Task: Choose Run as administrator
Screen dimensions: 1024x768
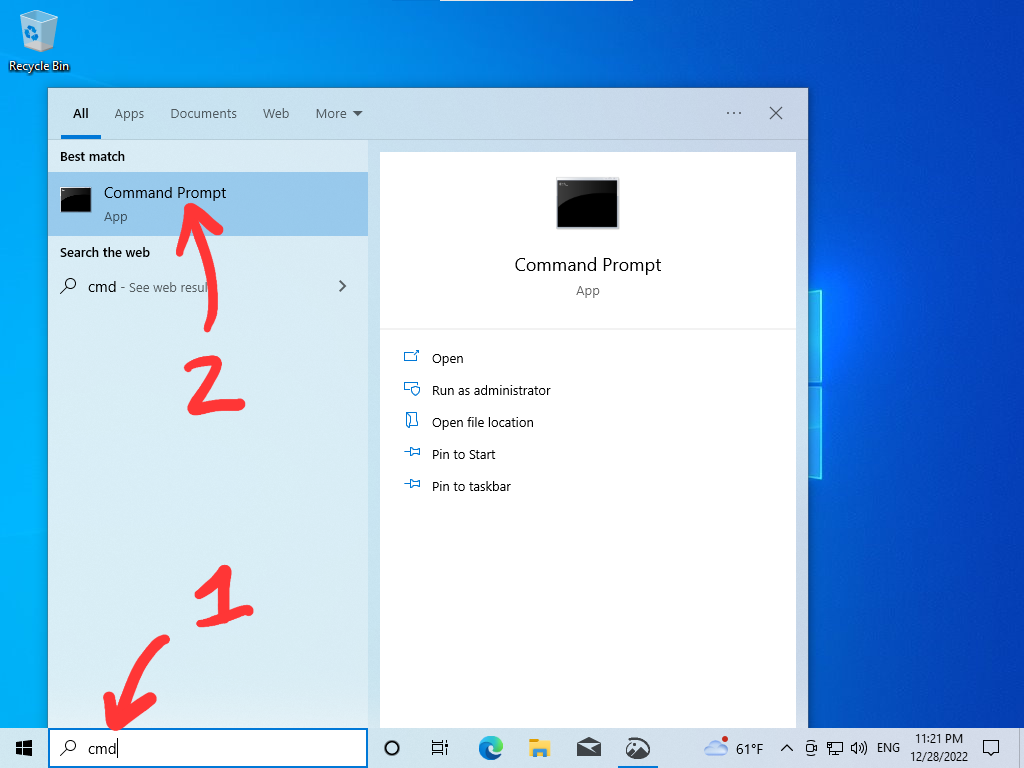Action: tap(491, 391)
